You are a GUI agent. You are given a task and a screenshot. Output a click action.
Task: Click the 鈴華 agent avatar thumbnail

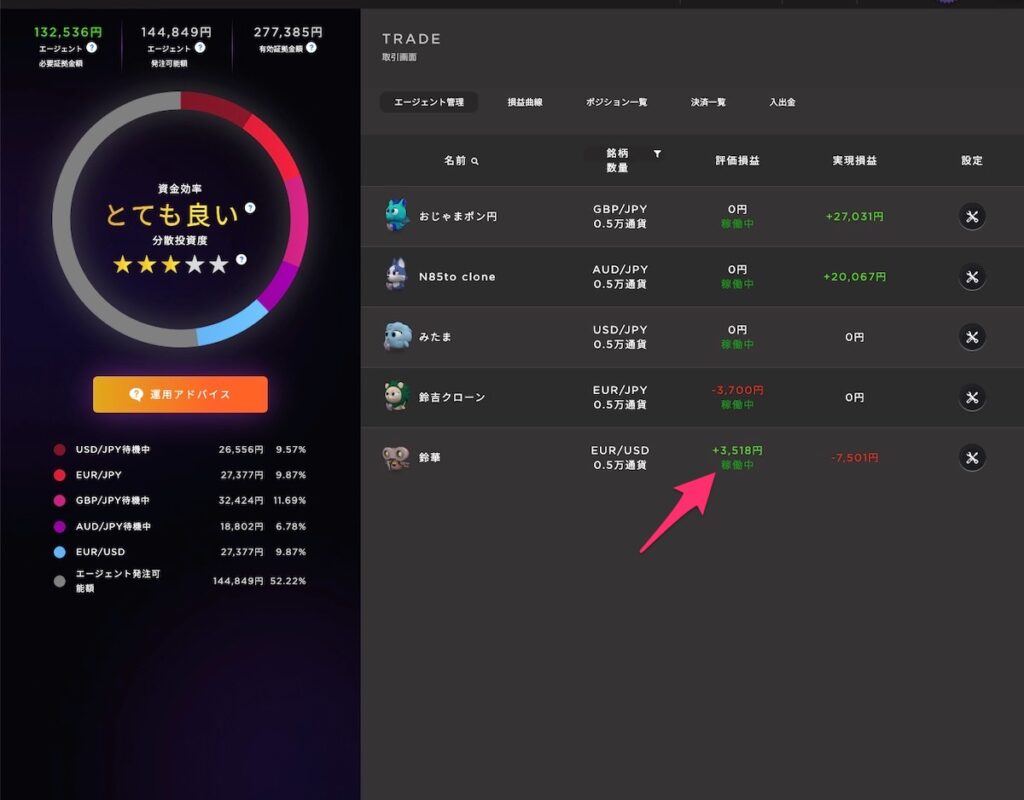pyautogui.click(x=396, y=458)
